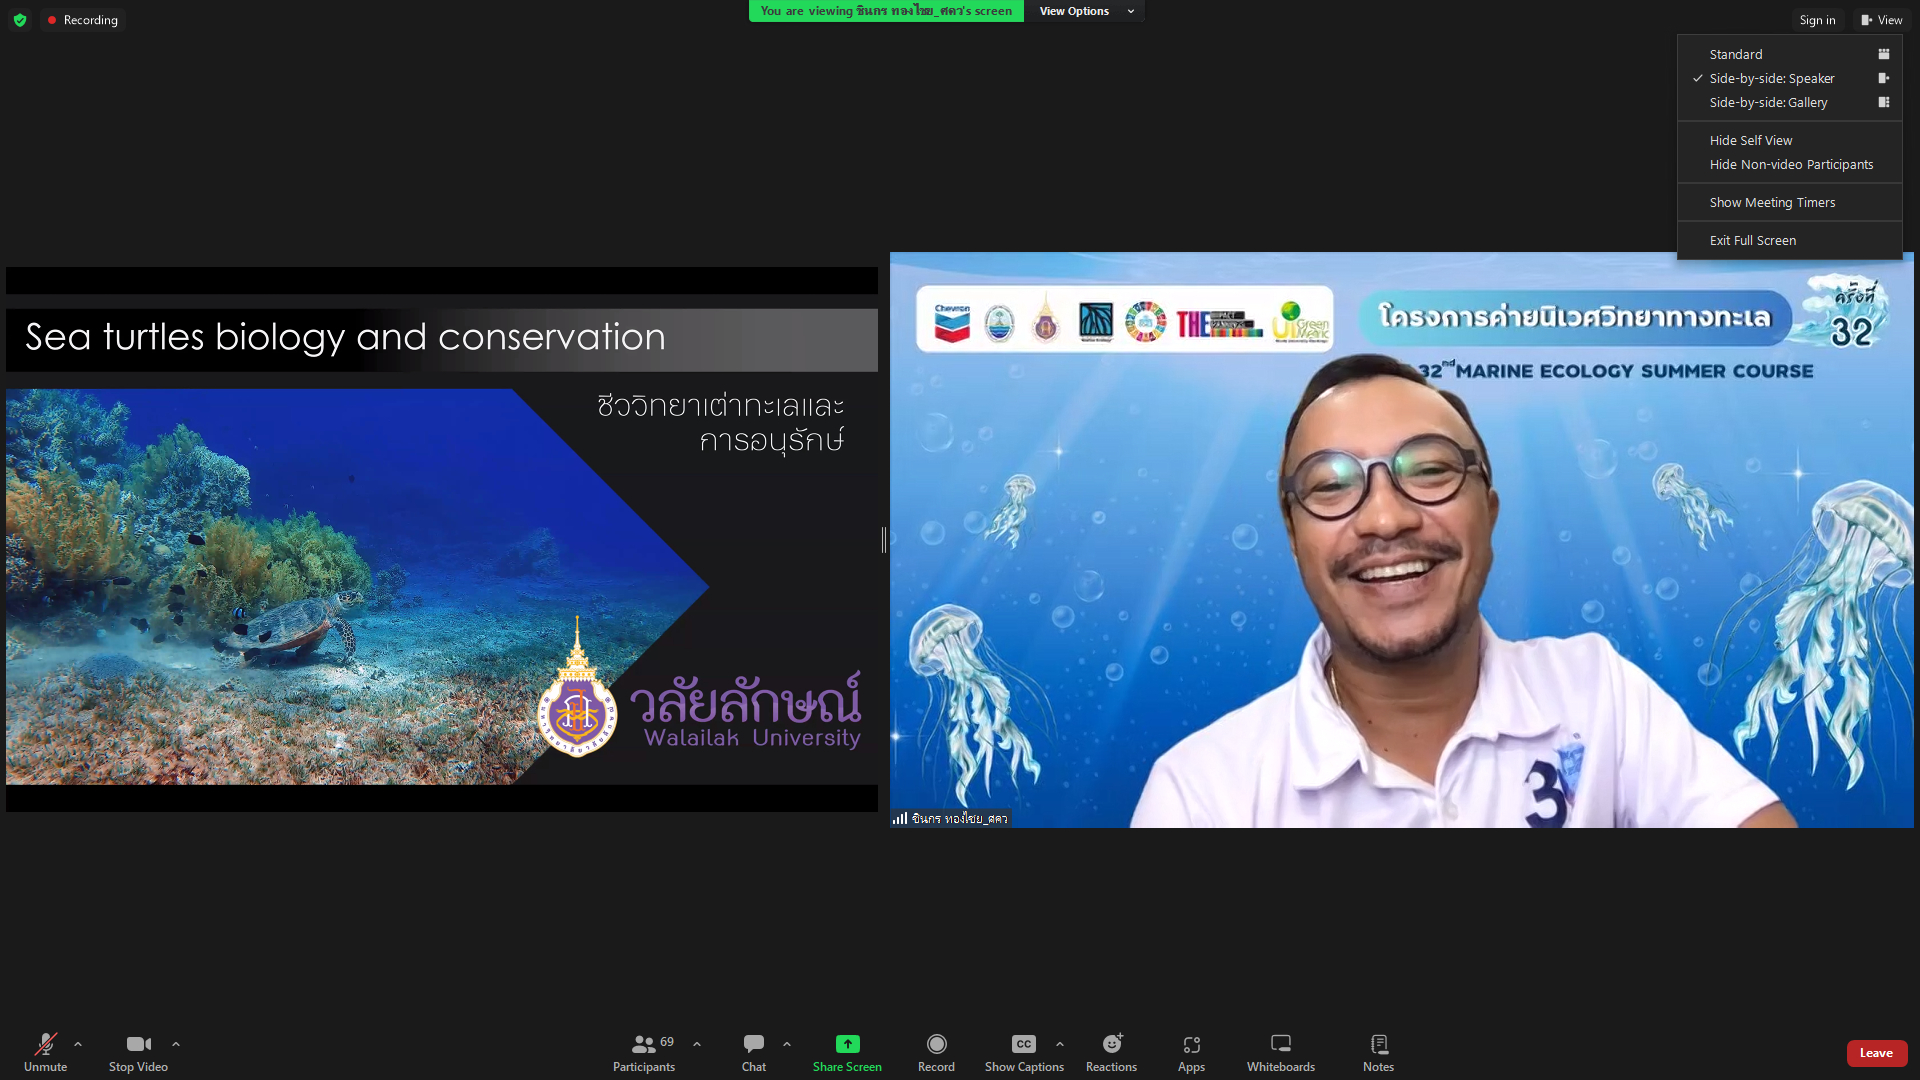Expand video options arrow beside Stop Video

pyautogui.click(x=176, y=1044)
